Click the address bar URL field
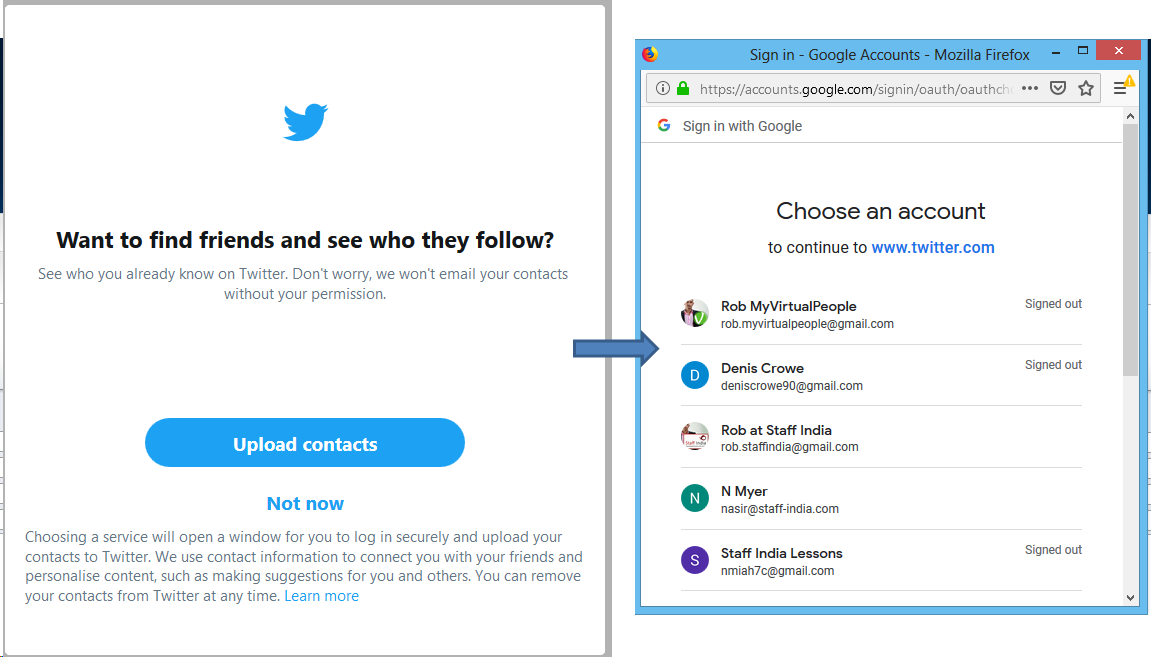This screenshot has width=1151, height=657. click(x=855, y=89)
